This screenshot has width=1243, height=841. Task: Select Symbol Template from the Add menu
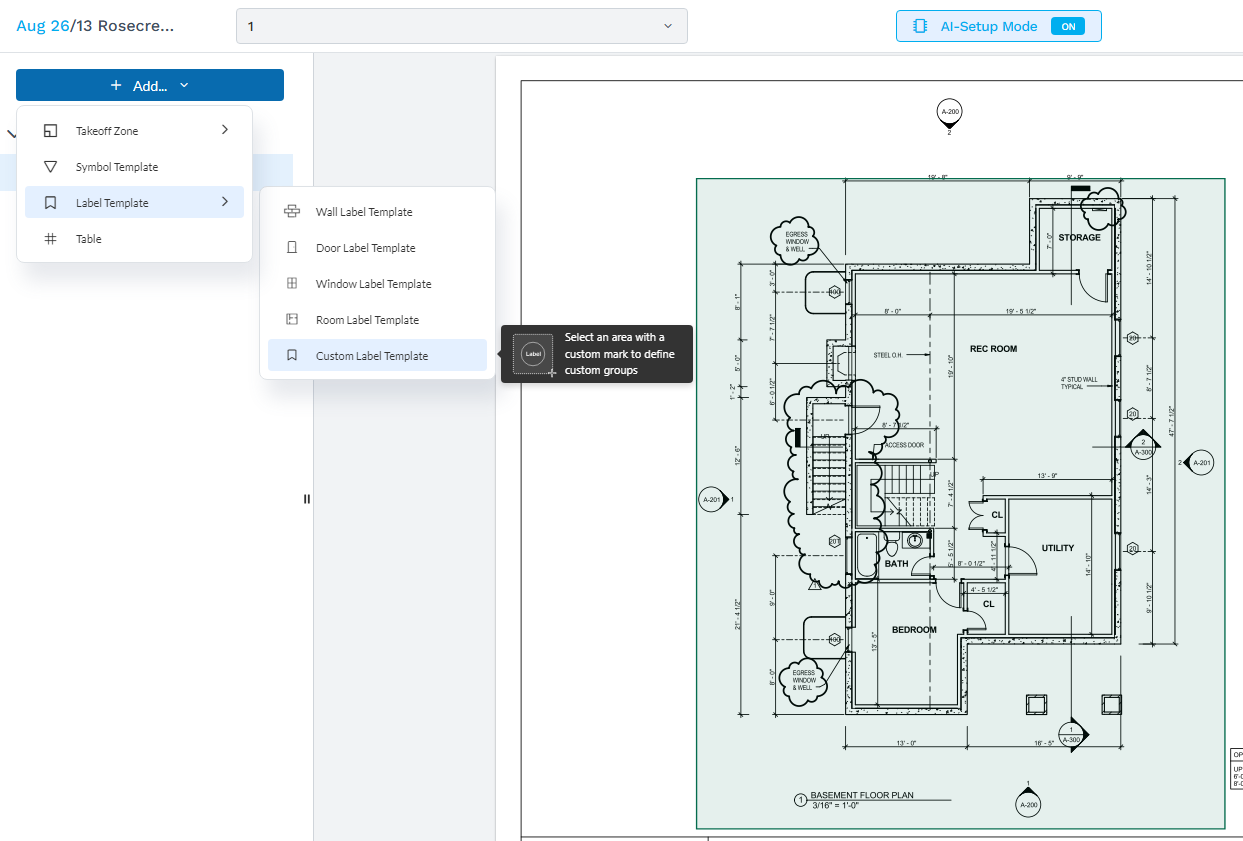coord(117,167)
